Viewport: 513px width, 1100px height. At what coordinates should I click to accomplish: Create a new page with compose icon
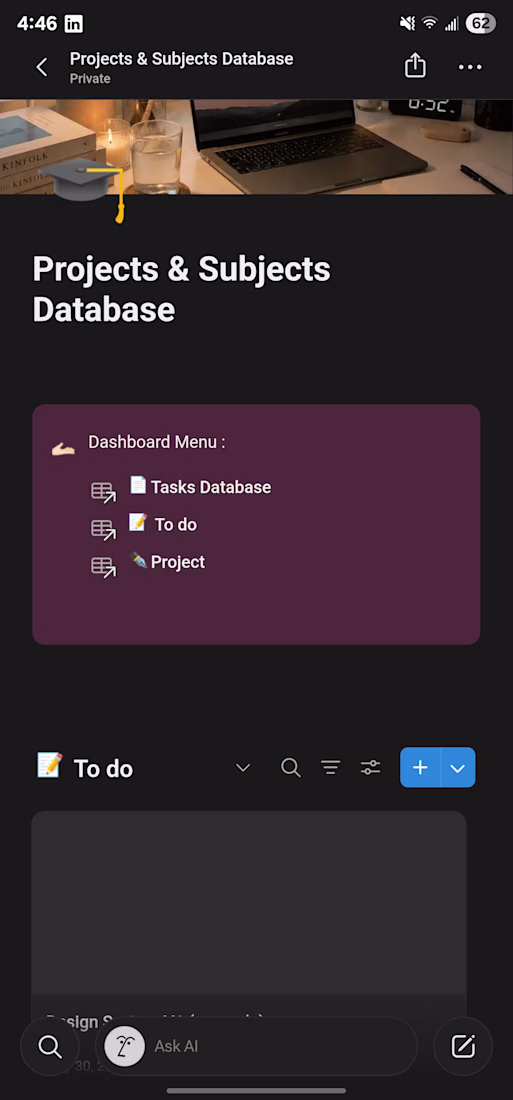[463, 1047]
